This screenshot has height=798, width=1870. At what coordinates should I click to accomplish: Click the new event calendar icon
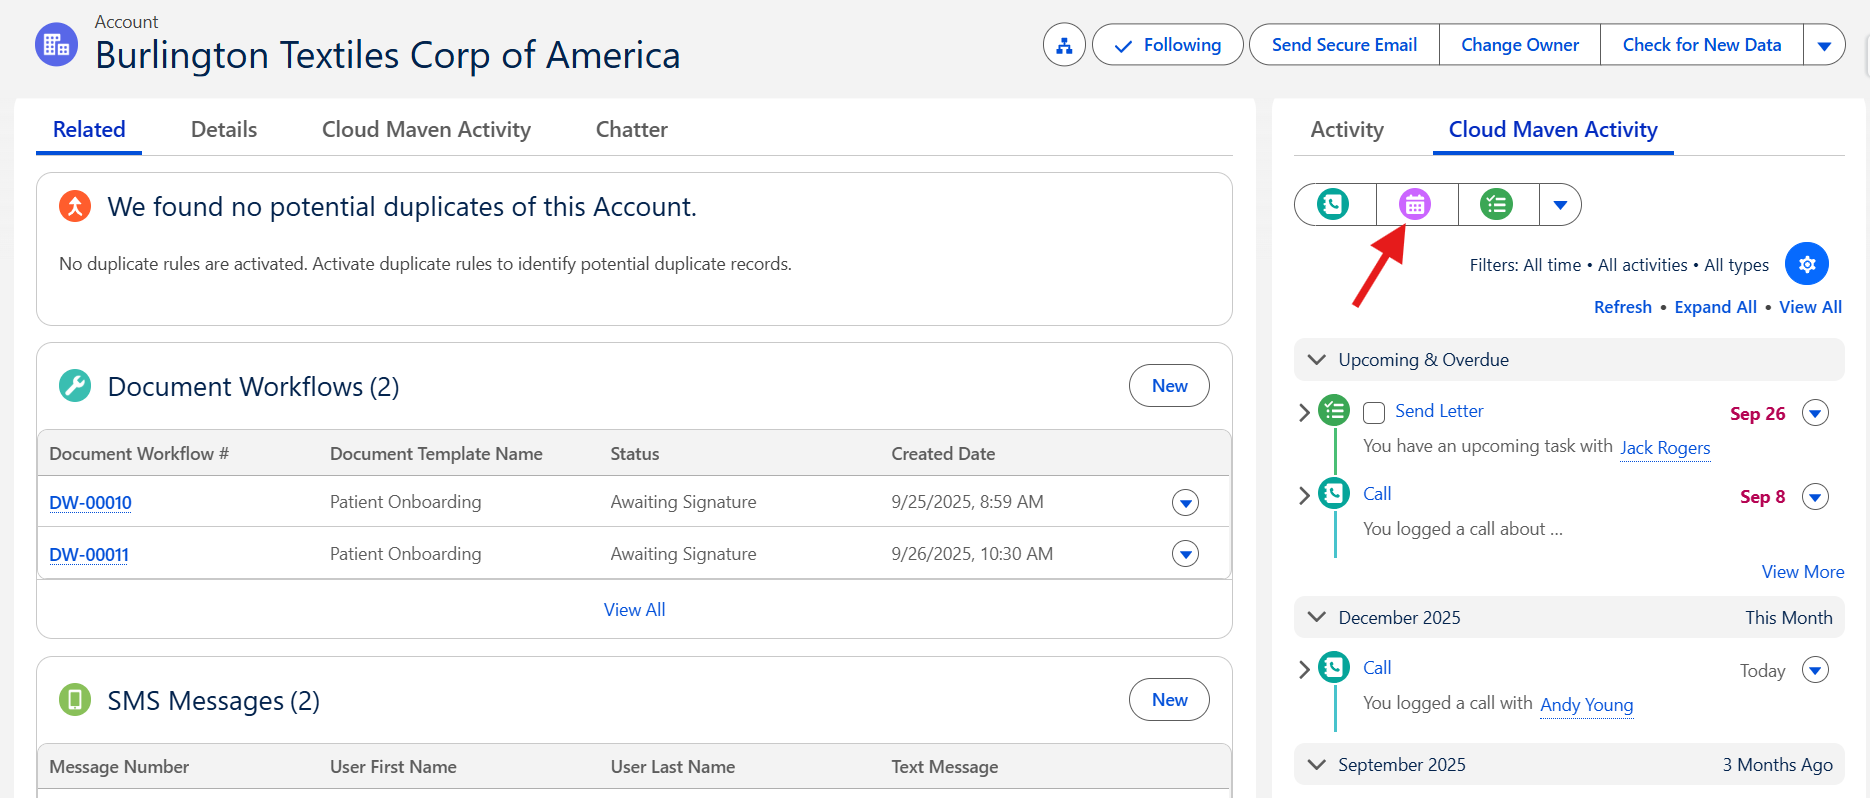(x=1415, y=205)
